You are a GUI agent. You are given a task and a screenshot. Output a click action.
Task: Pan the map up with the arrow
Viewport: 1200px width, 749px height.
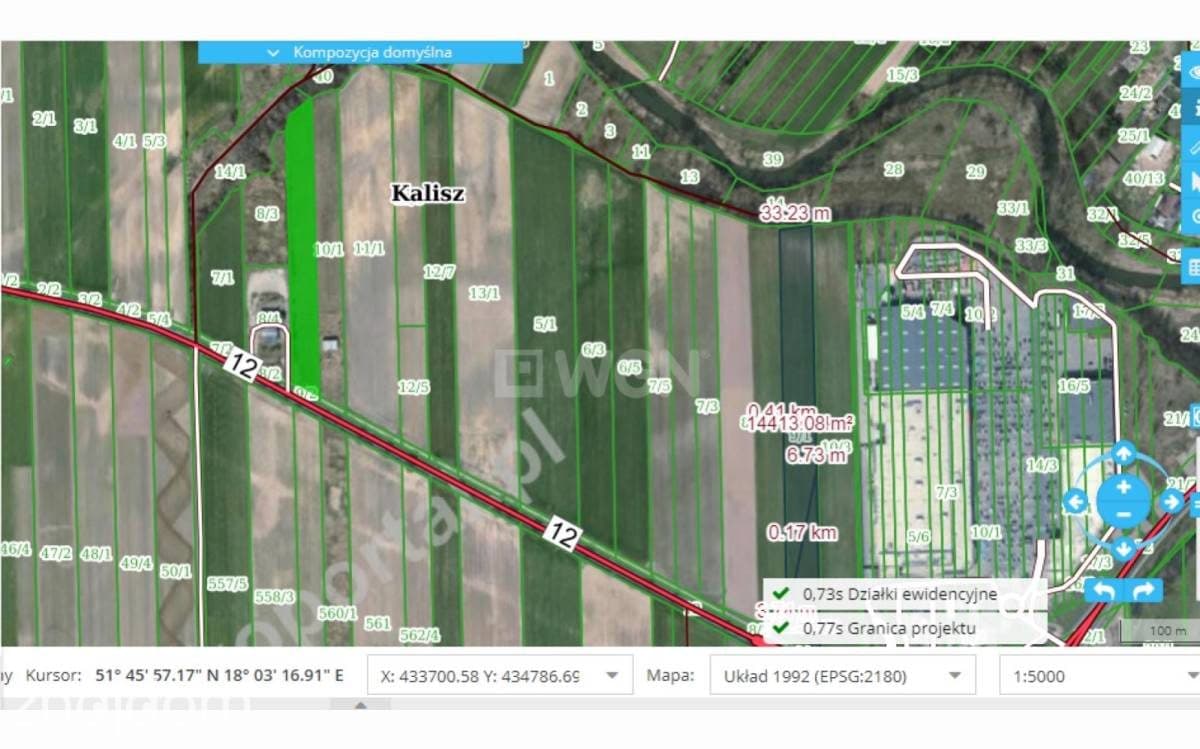point(1123,454)
